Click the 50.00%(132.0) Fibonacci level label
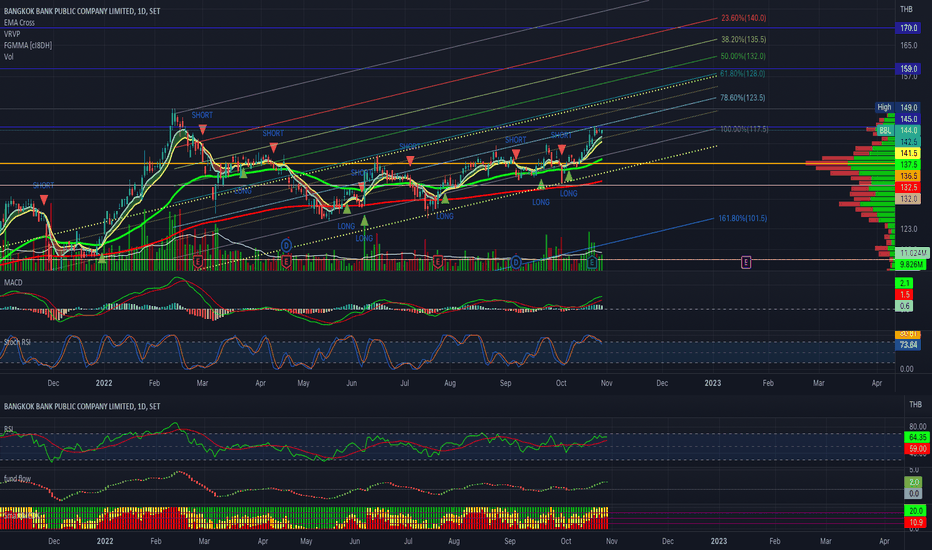Screen dimensions: 932x550 click(743, 56)
